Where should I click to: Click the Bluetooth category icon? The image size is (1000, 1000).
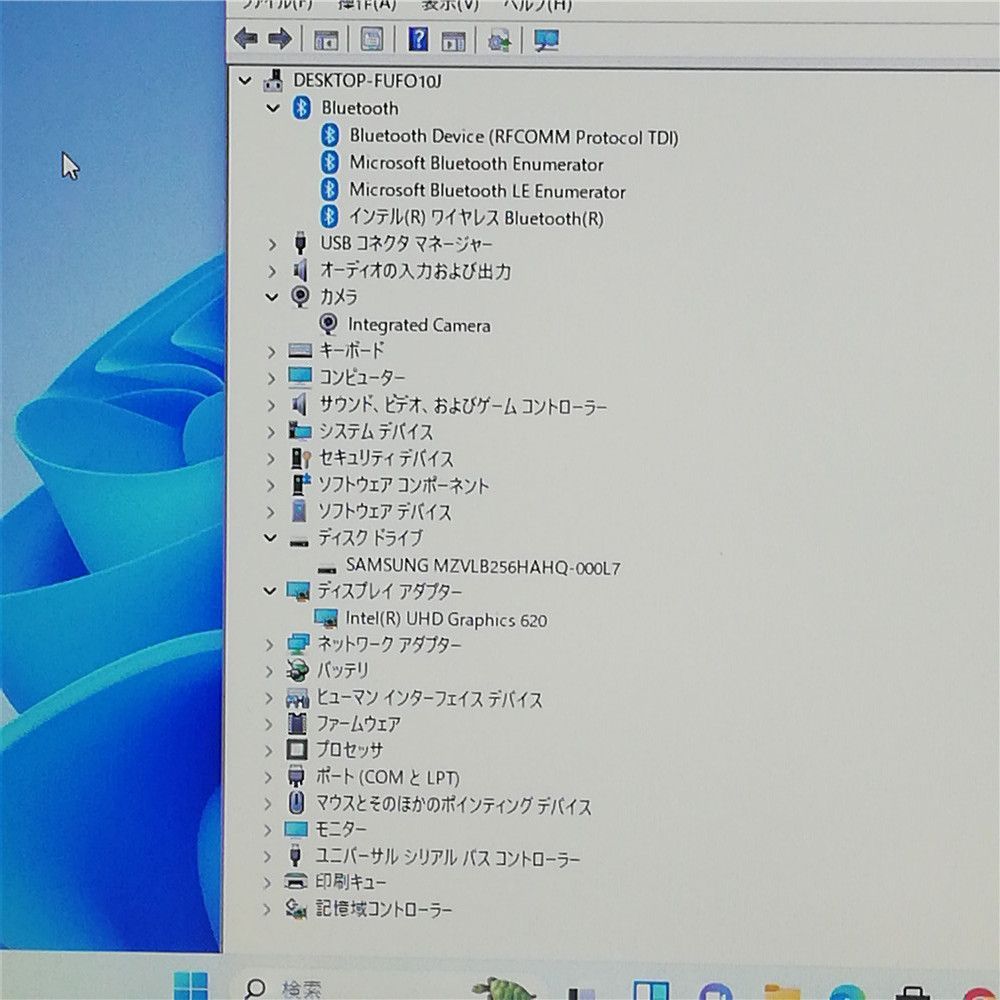pyautogui.click(x=302, y=108)
